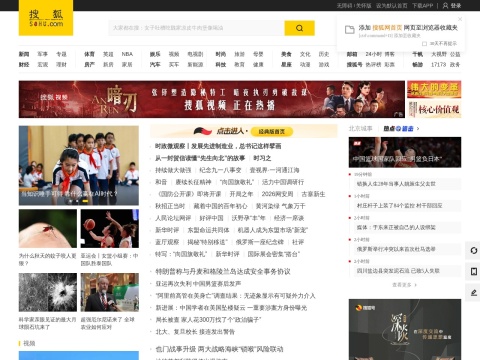Open the 好评中国 headline

pyautogui.click(x=211, y=218)
